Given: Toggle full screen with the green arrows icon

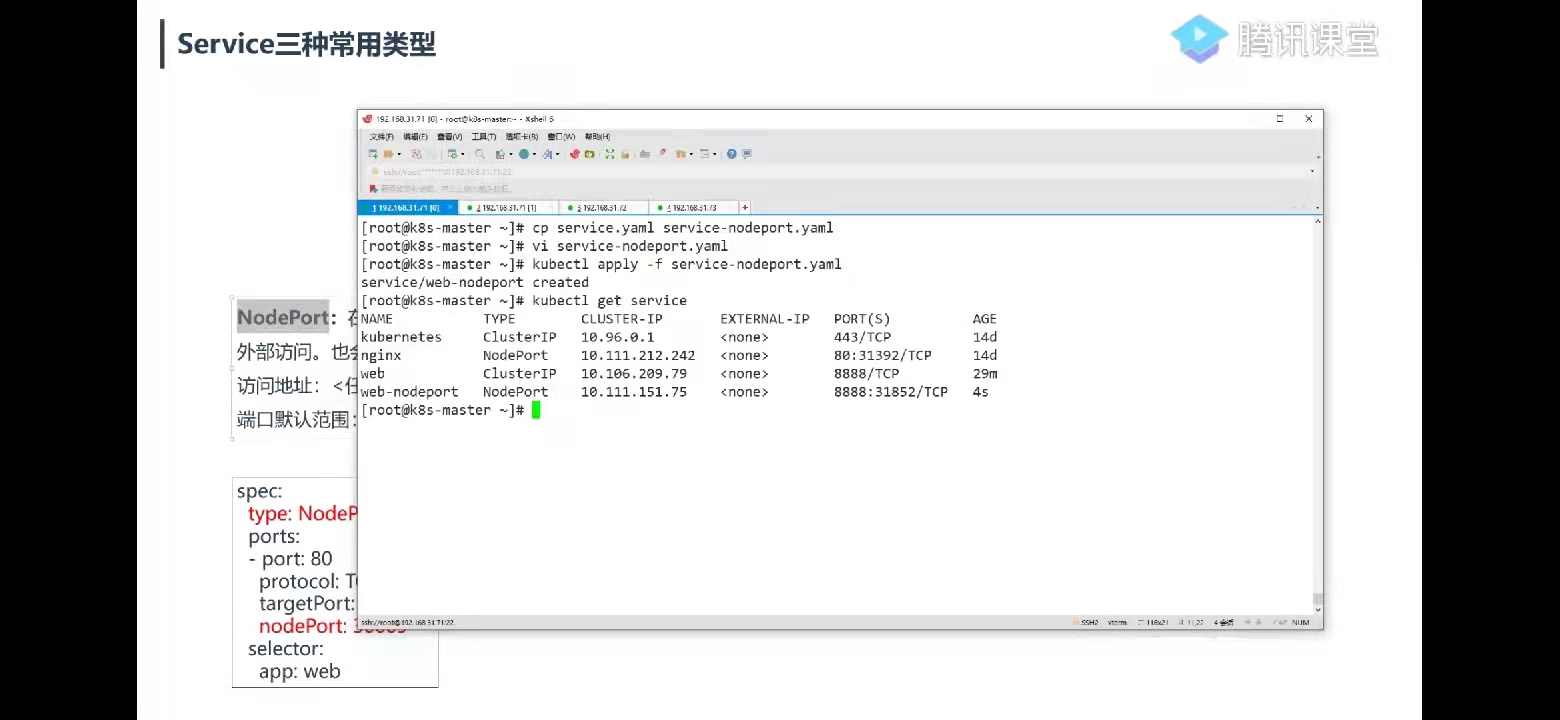Looking at the screenshot, I should point(610,154).
